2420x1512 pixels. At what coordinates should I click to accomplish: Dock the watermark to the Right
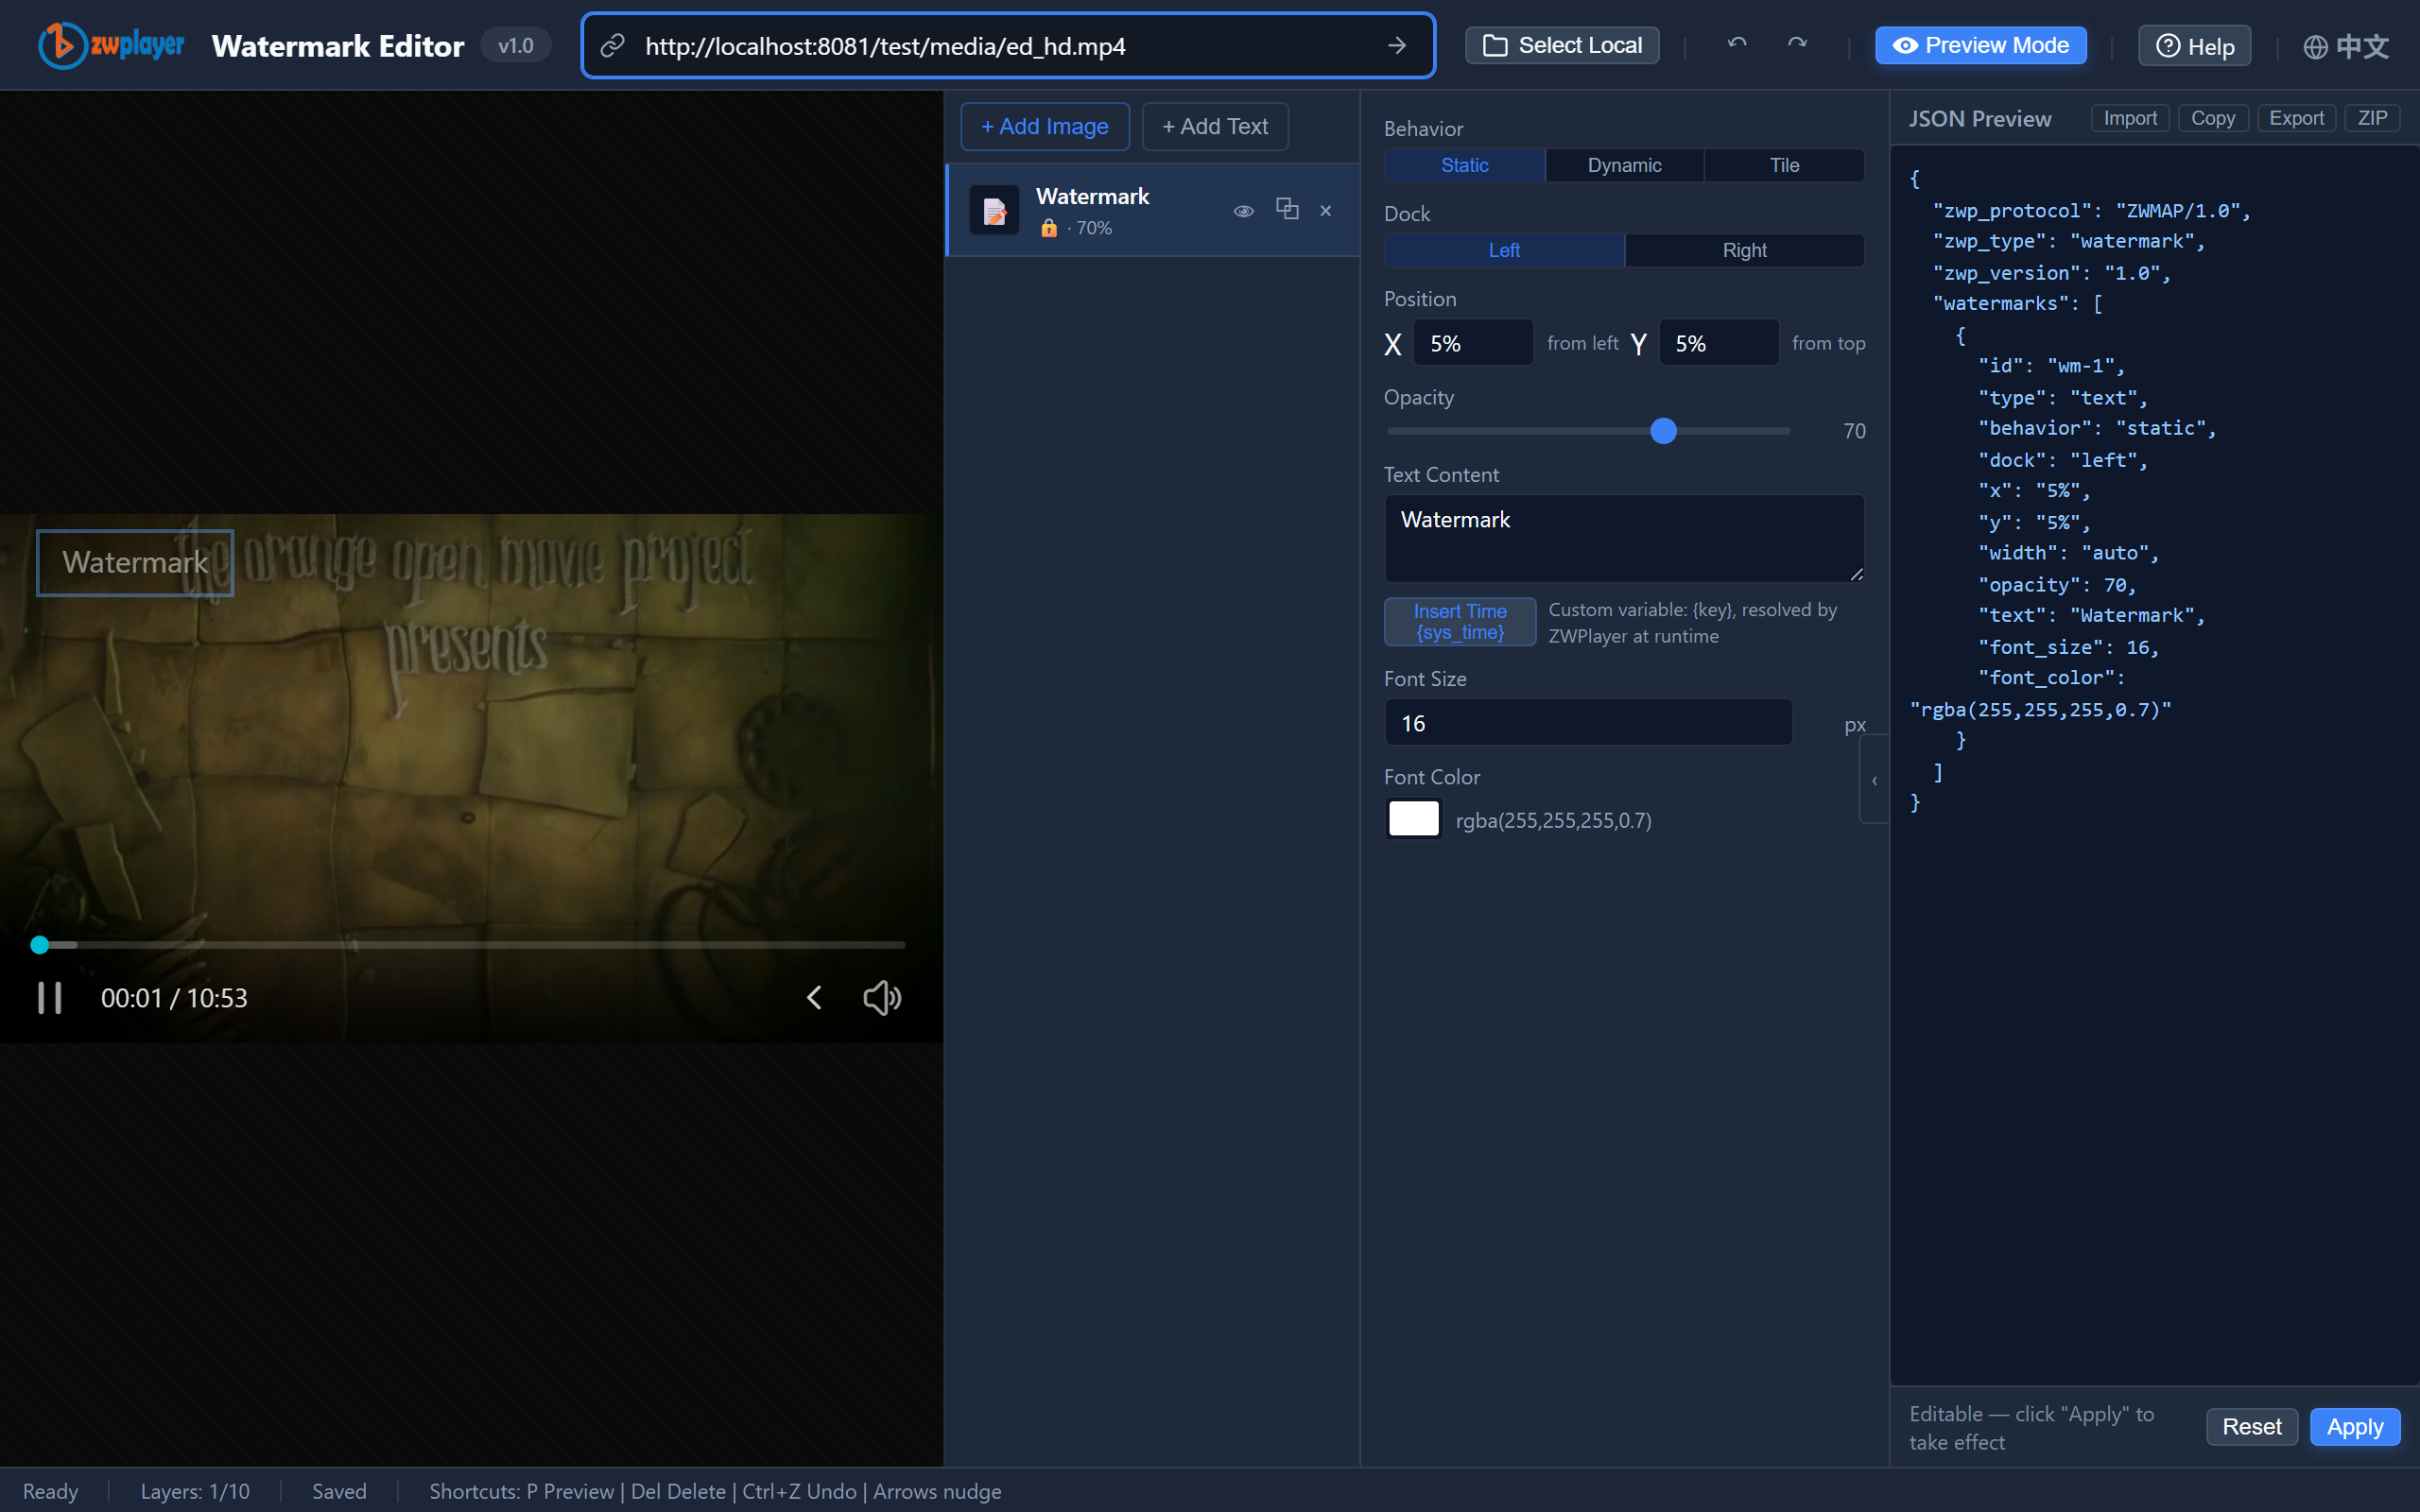click(x=1744, y=250)
